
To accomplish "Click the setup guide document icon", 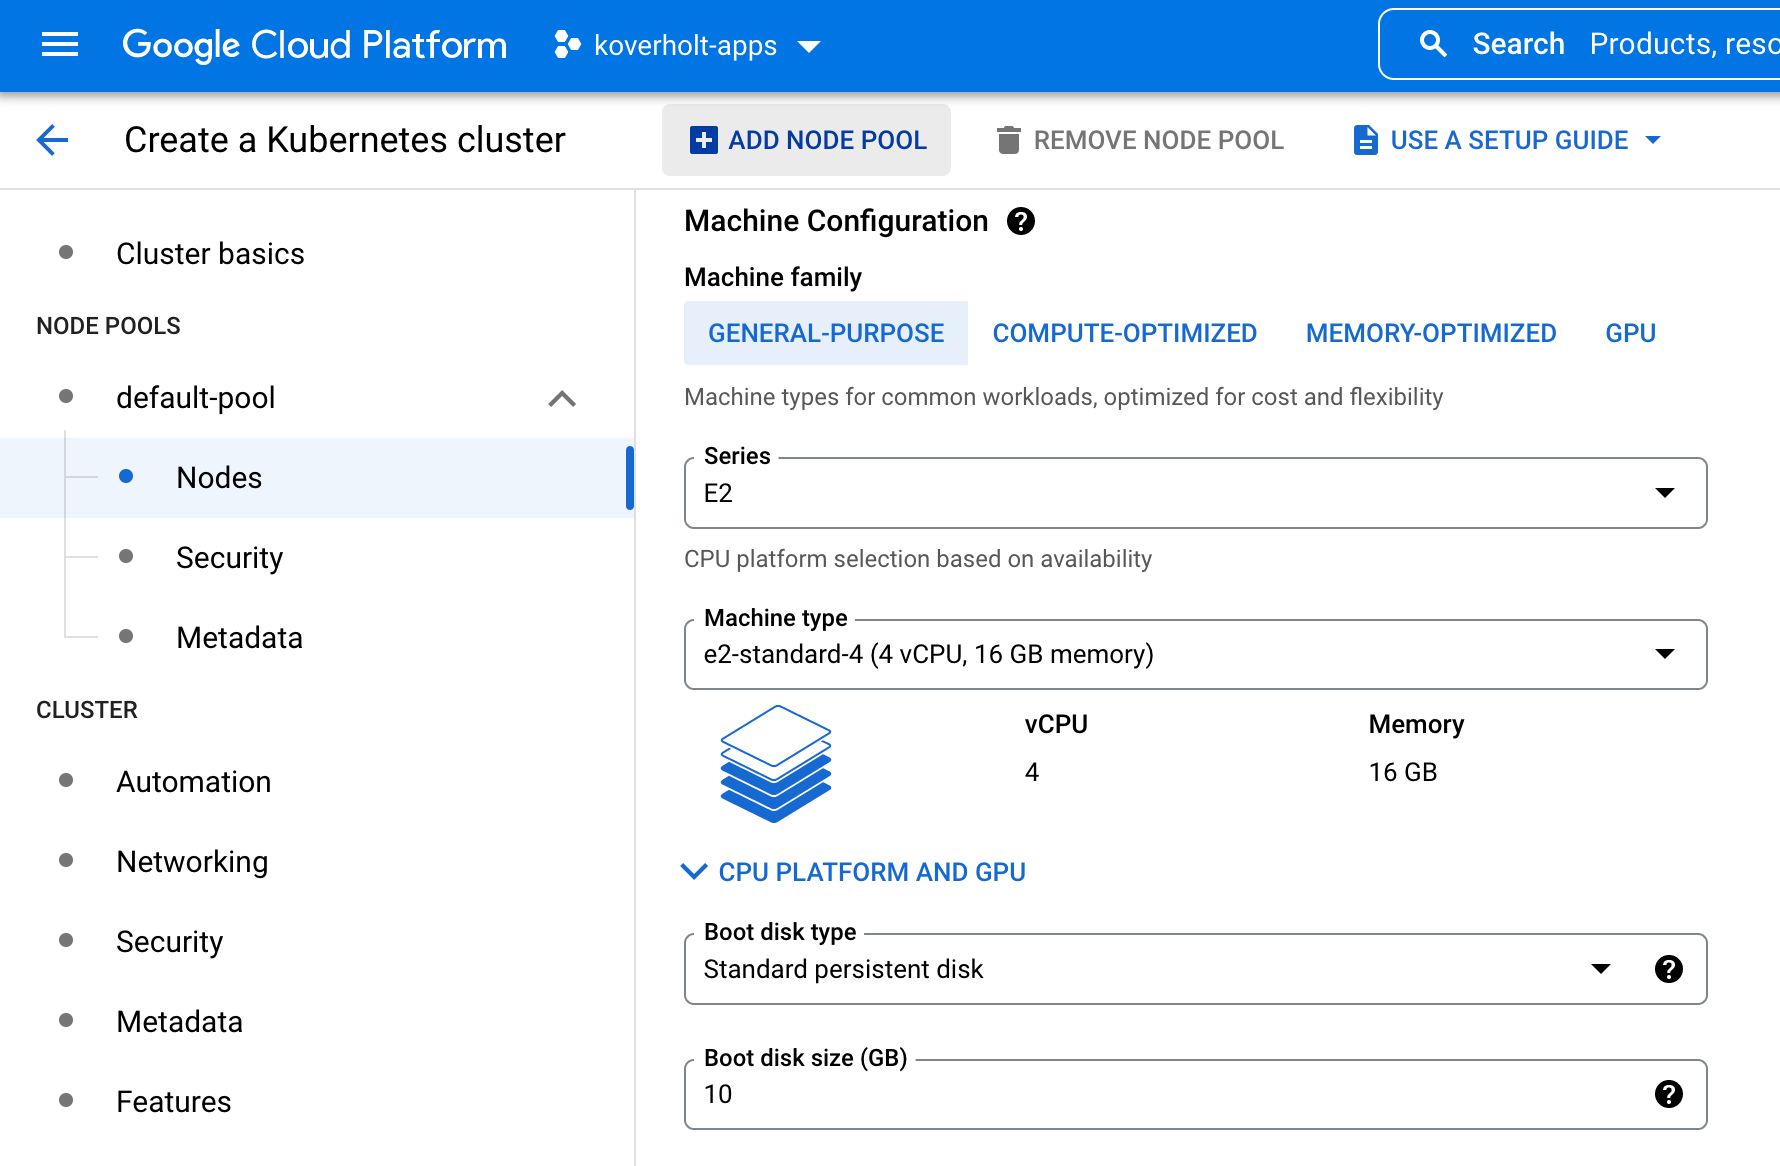I will (1365, 139).
